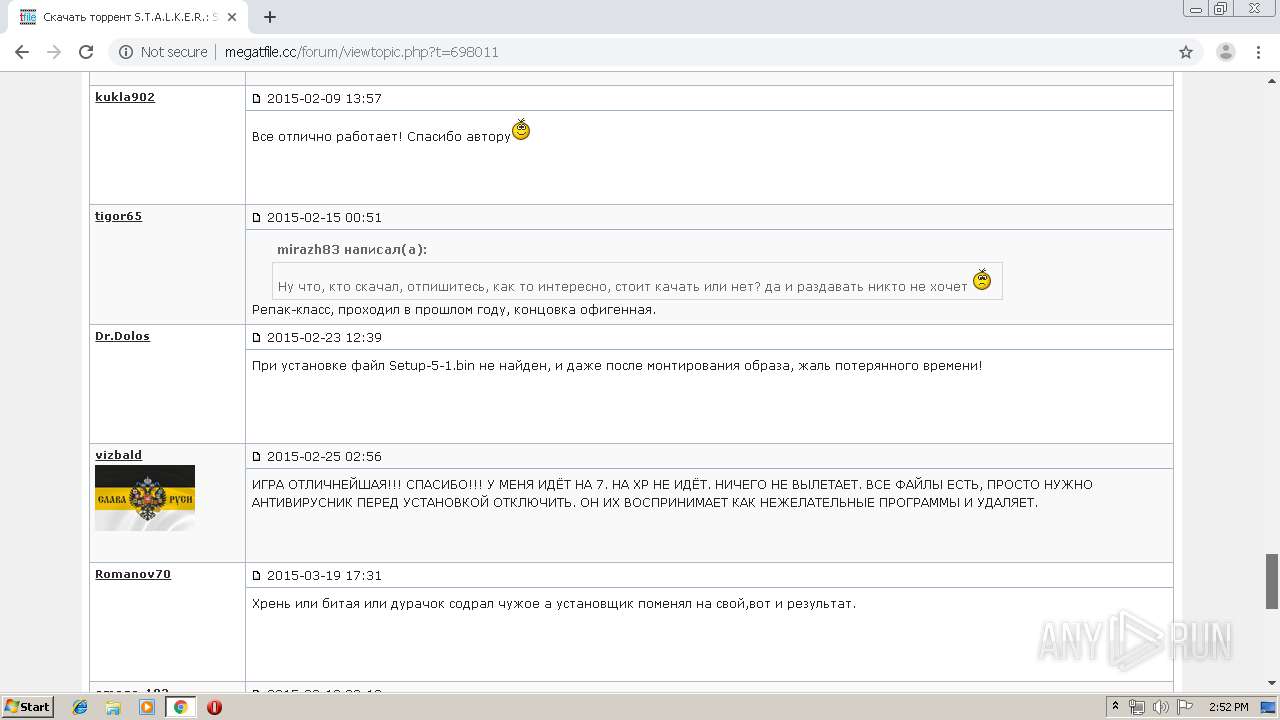Open Windows Explorer folder in taskbar
The image size is (1280, 720).
[x=113, y=707]
